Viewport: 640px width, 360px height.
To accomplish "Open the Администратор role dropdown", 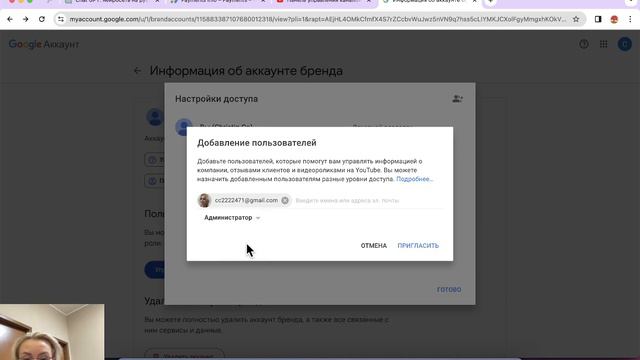I will (x=232, y=218).
